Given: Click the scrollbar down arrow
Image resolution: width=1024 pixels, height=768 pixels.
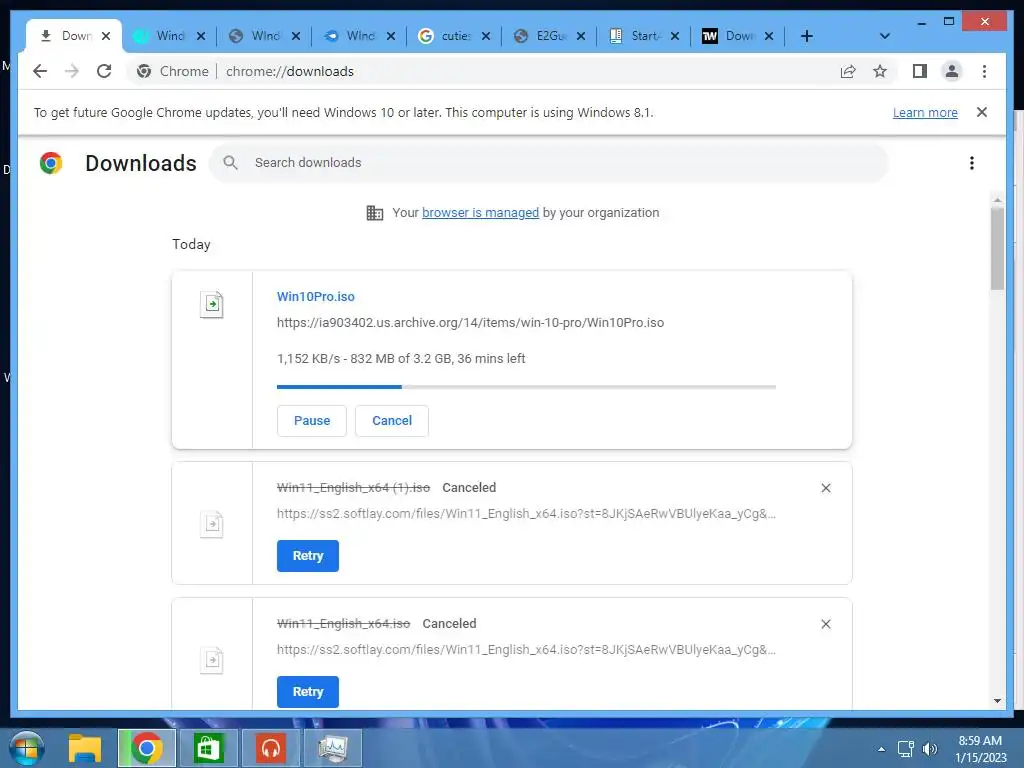Looking at the screenshot, I should 997,701.
